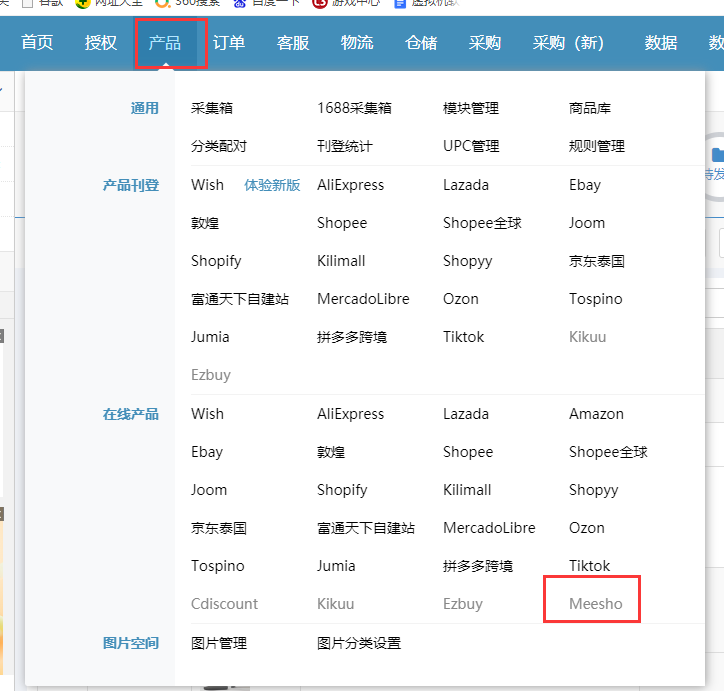Open the 客服 navigation tab
This screenshot has height=691, width=724.
point(293,43)
